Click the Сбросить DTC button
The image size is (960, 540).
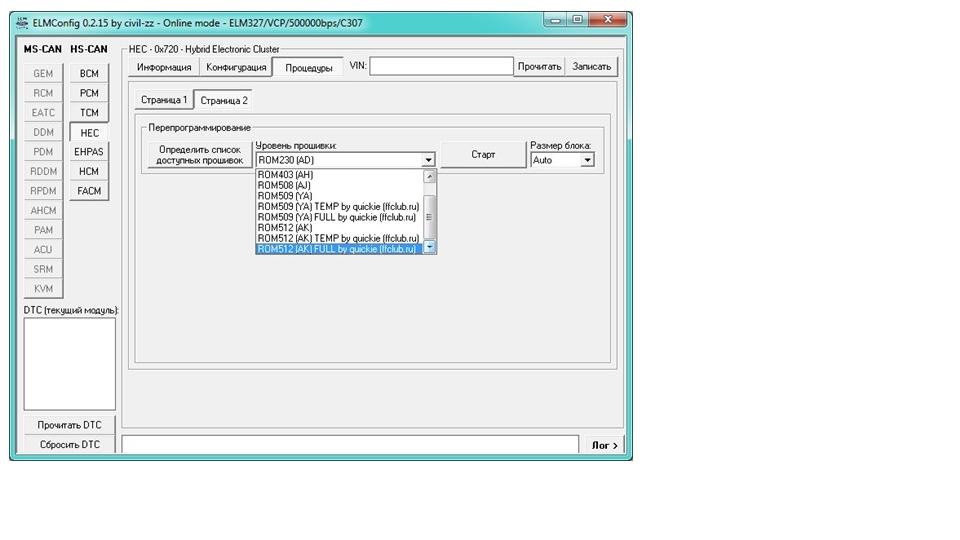coord(69,444)
